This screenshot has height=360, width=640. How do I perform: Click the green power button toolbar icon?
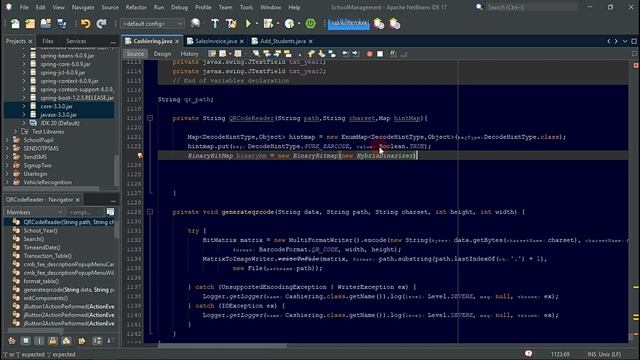pyautogui.click(x=311, y=24)
